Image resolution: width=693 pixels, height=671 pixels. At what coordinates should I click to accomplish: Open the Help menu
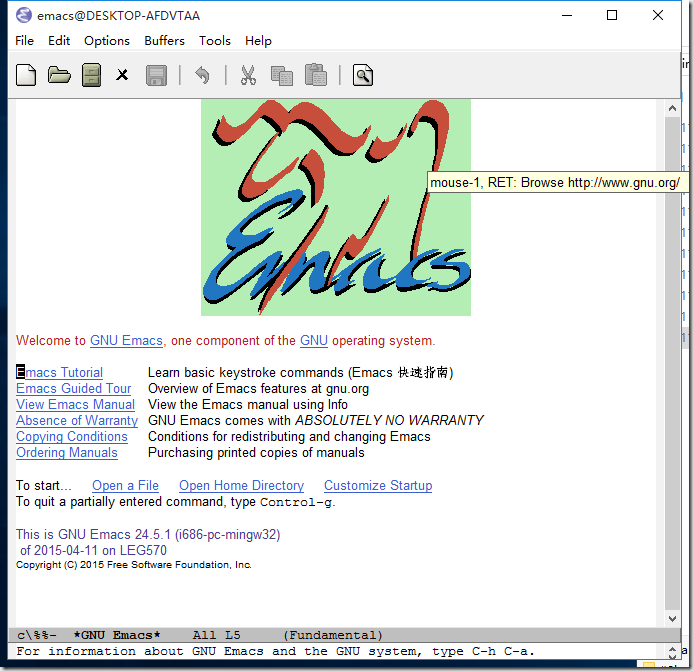coord(258,41)
